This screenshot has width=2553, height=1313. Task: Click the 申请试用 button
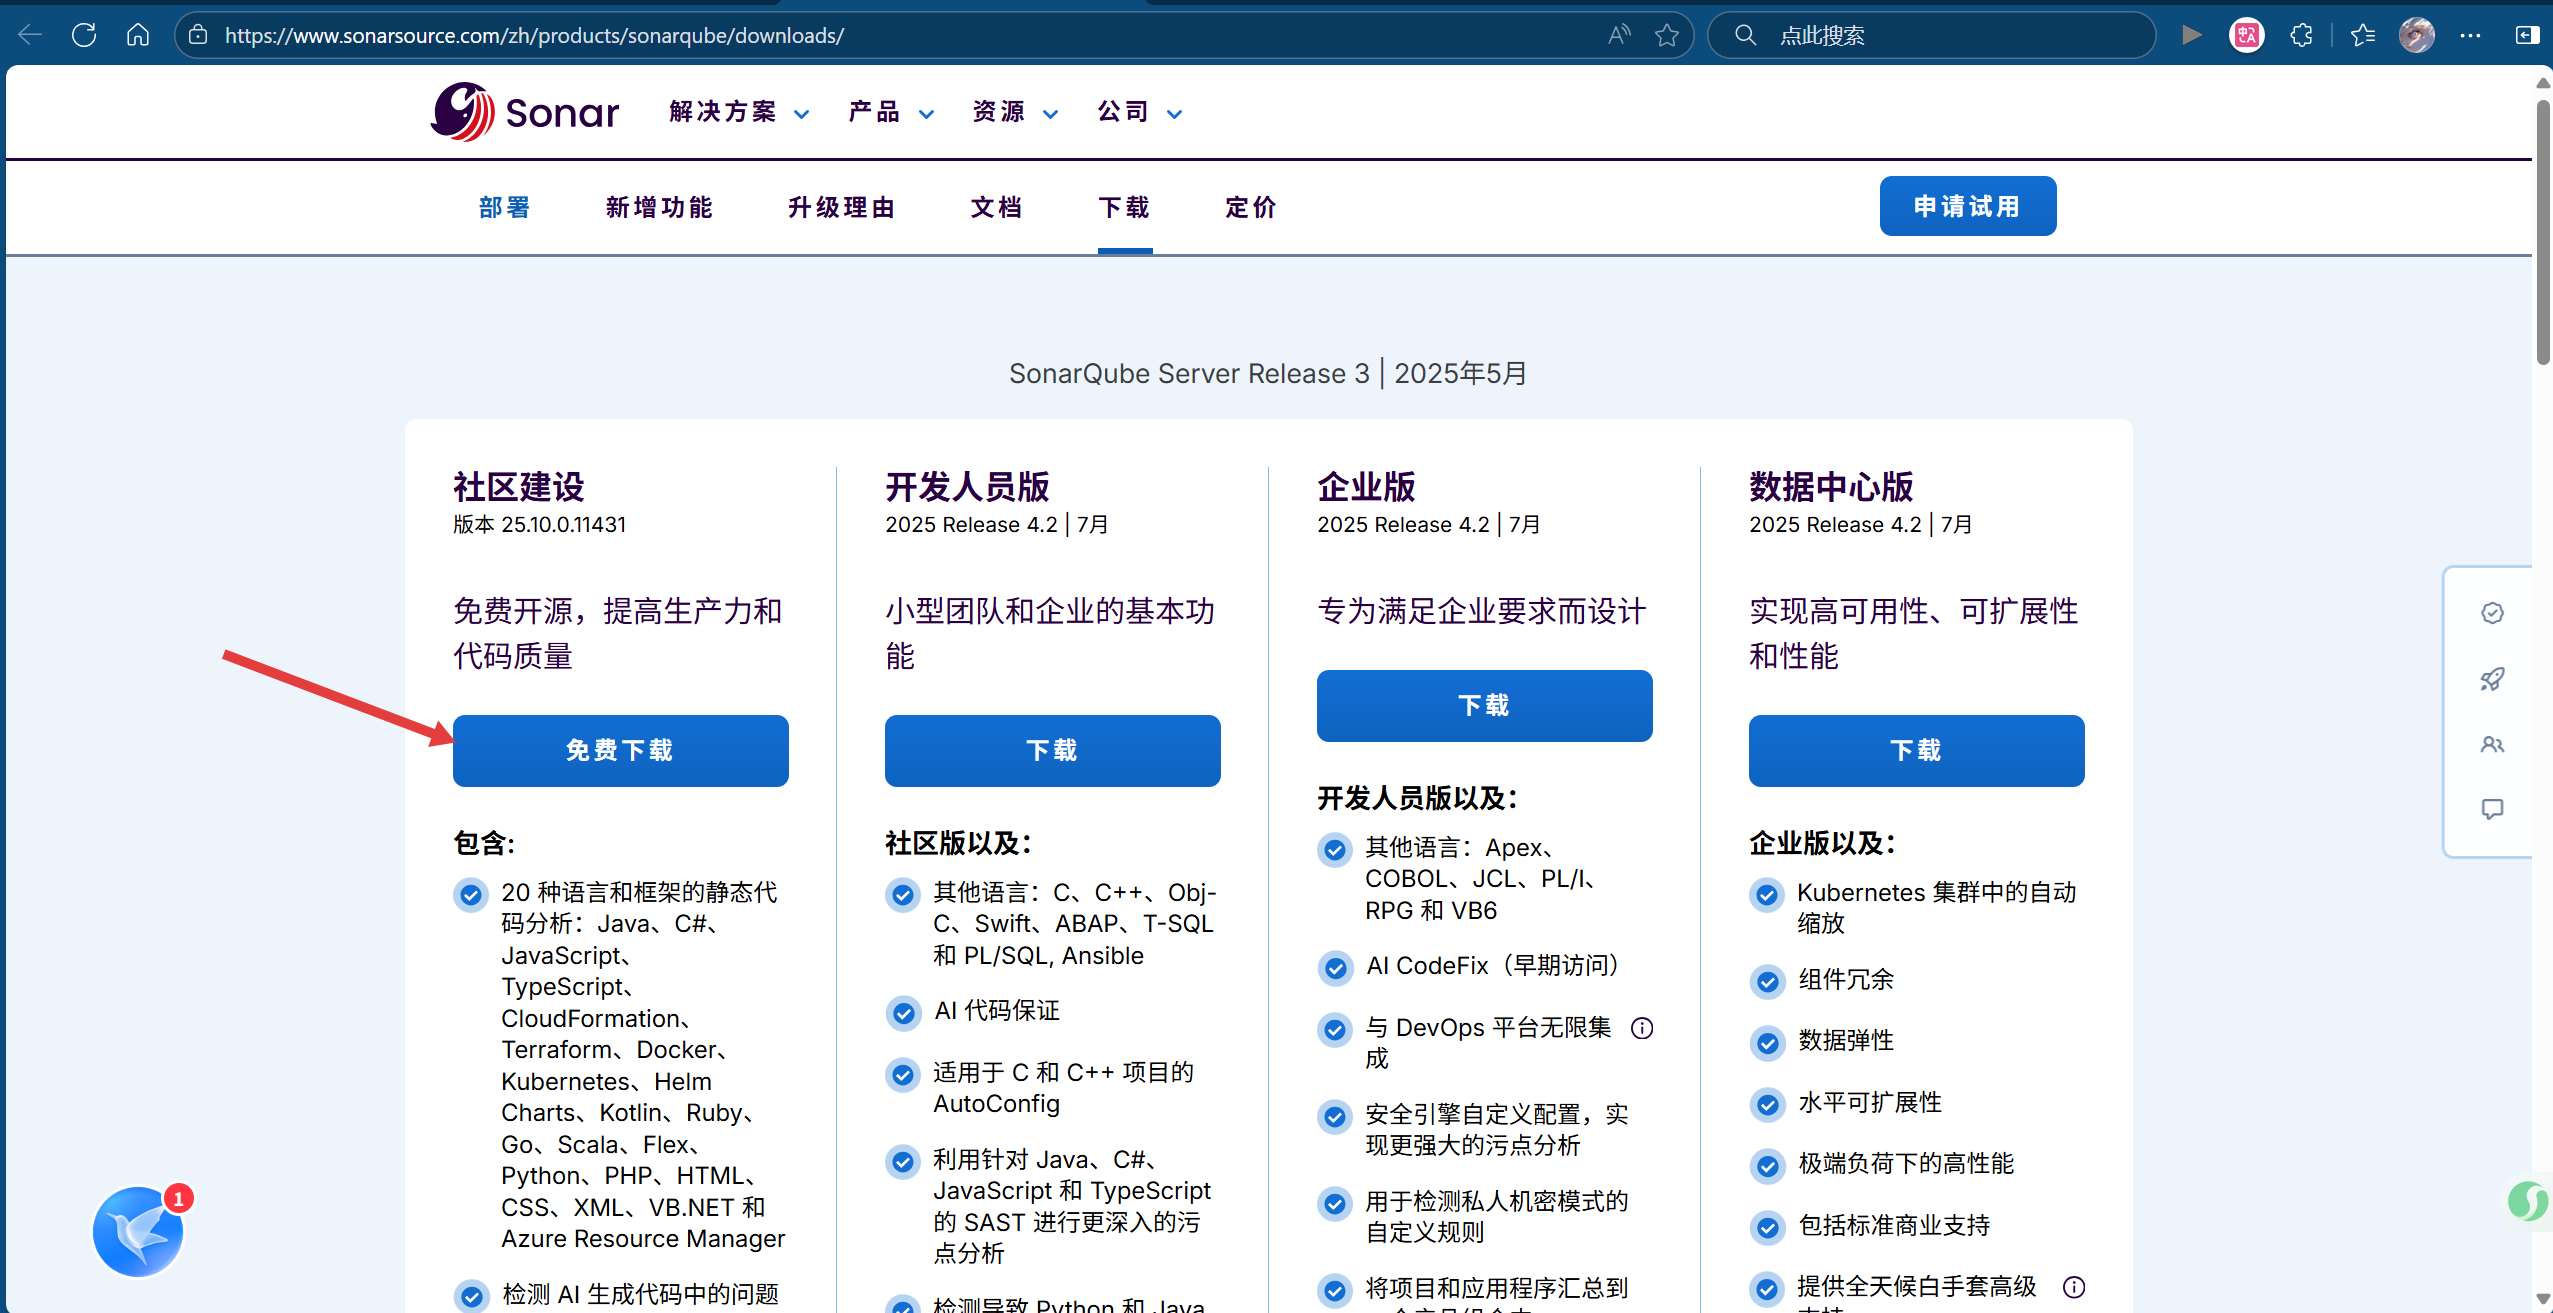tap(1968, 206)
